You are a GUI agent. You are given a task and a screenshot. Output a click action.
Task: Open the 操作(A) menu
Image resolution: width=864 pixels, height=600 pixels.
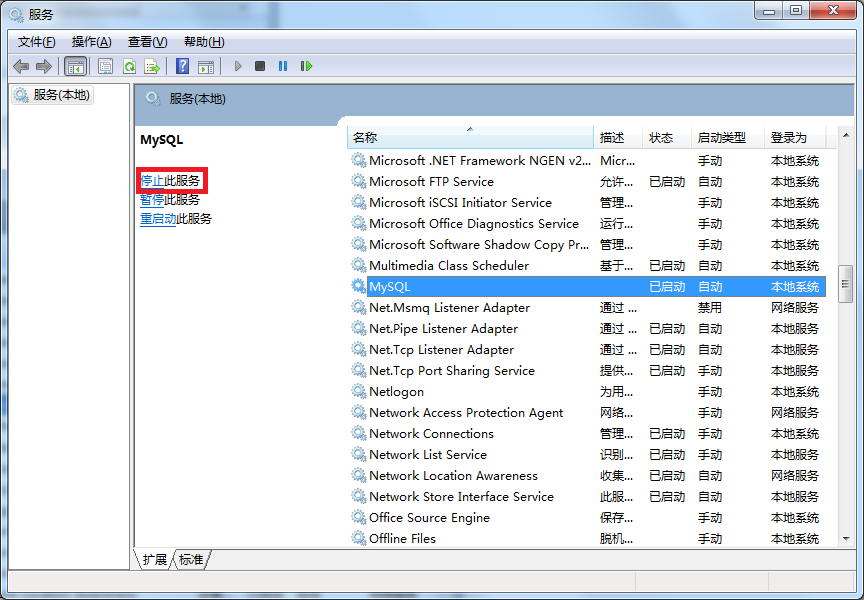pos(91,41)
